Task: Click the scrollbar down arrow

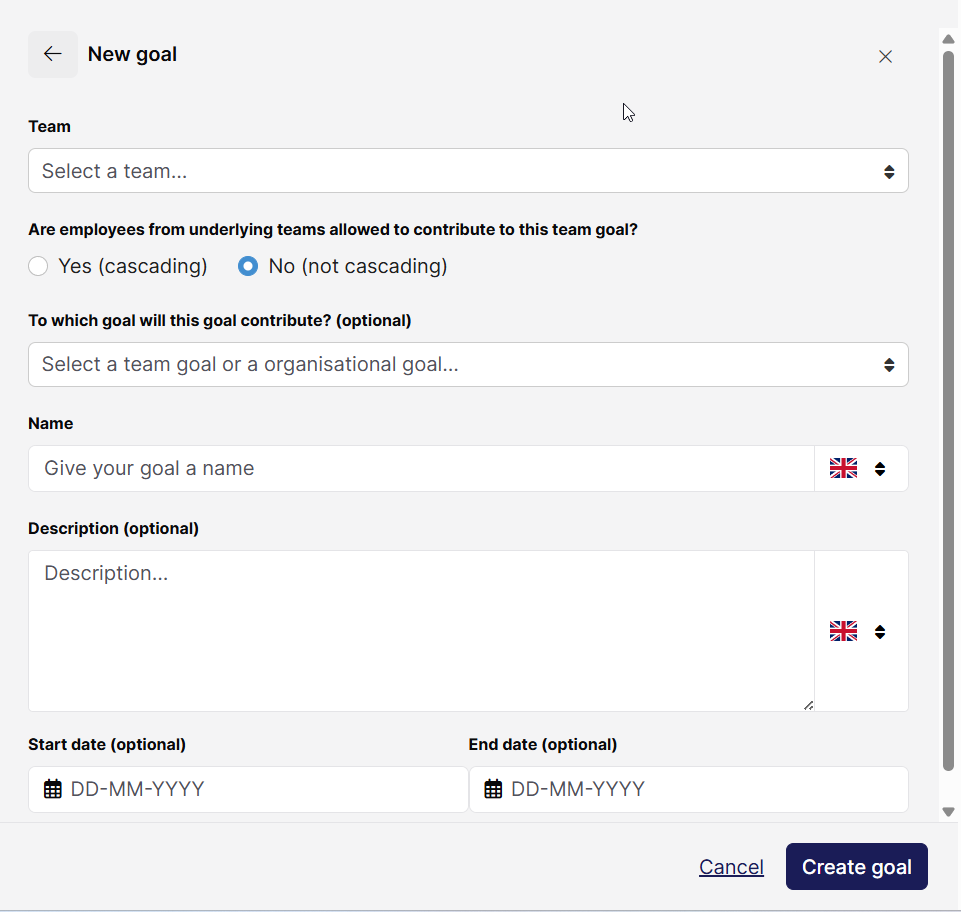Action: (948, 812)
